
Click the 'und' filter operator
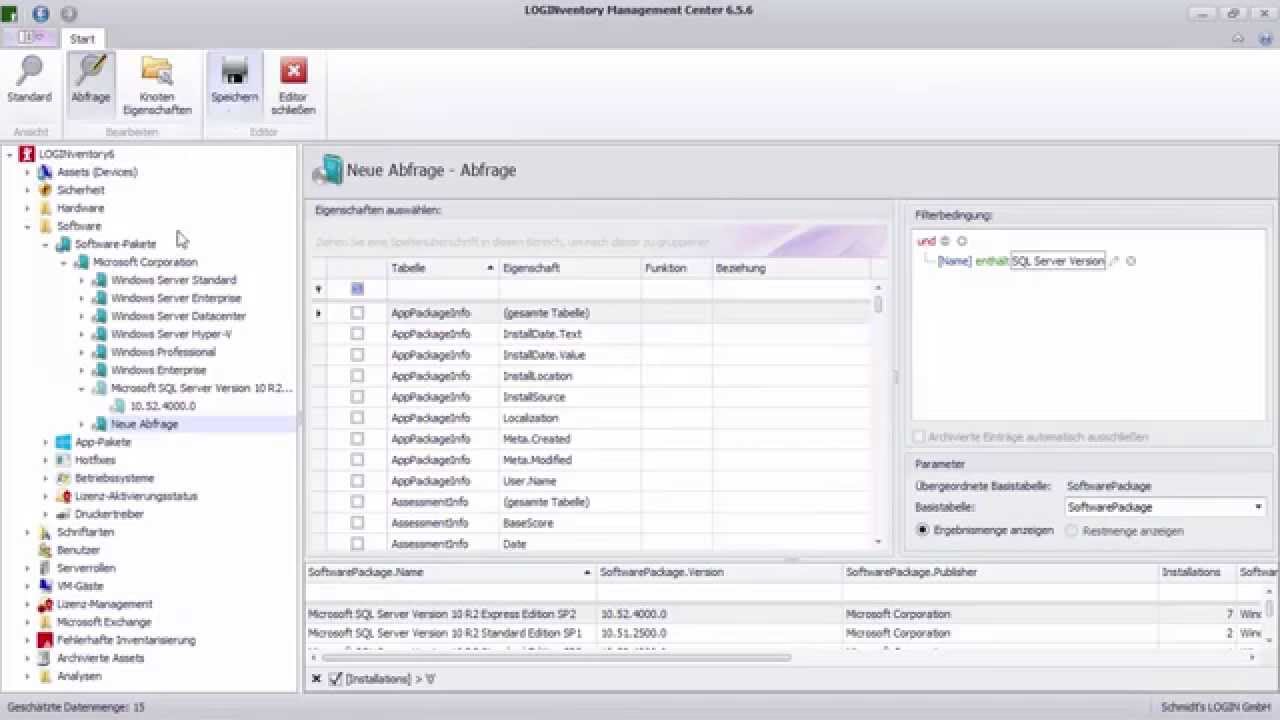coord(926,241)
